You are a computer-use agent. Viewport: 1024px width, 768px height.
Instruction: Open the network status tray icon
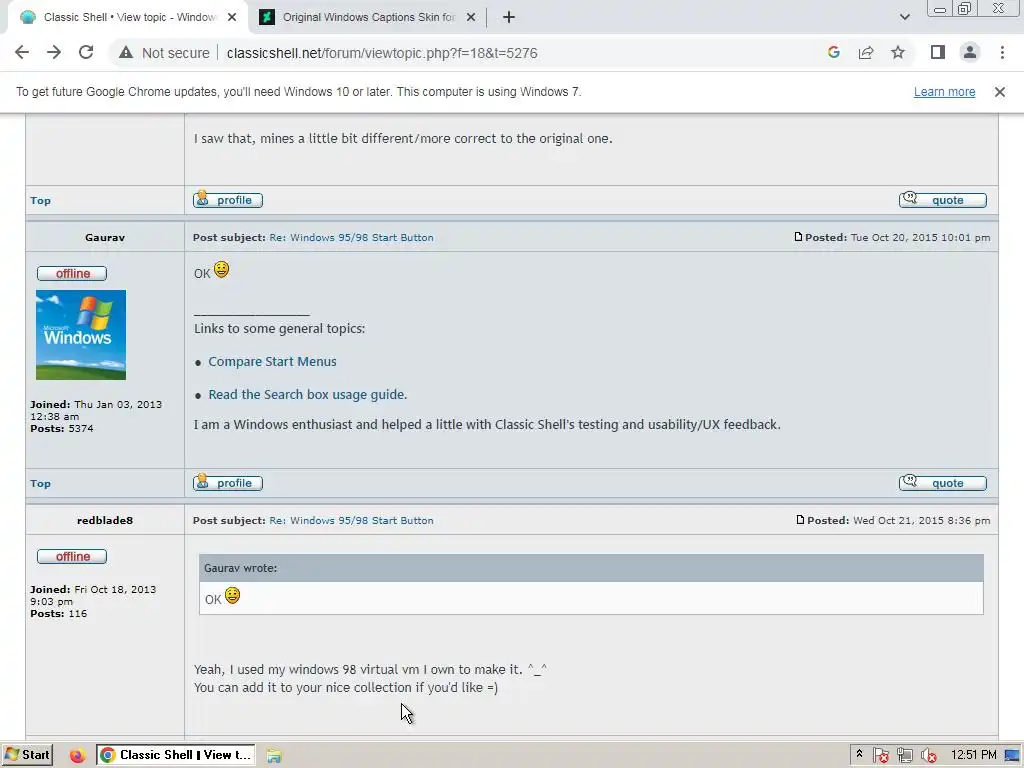pyautogui.click(x=904, y=756)
